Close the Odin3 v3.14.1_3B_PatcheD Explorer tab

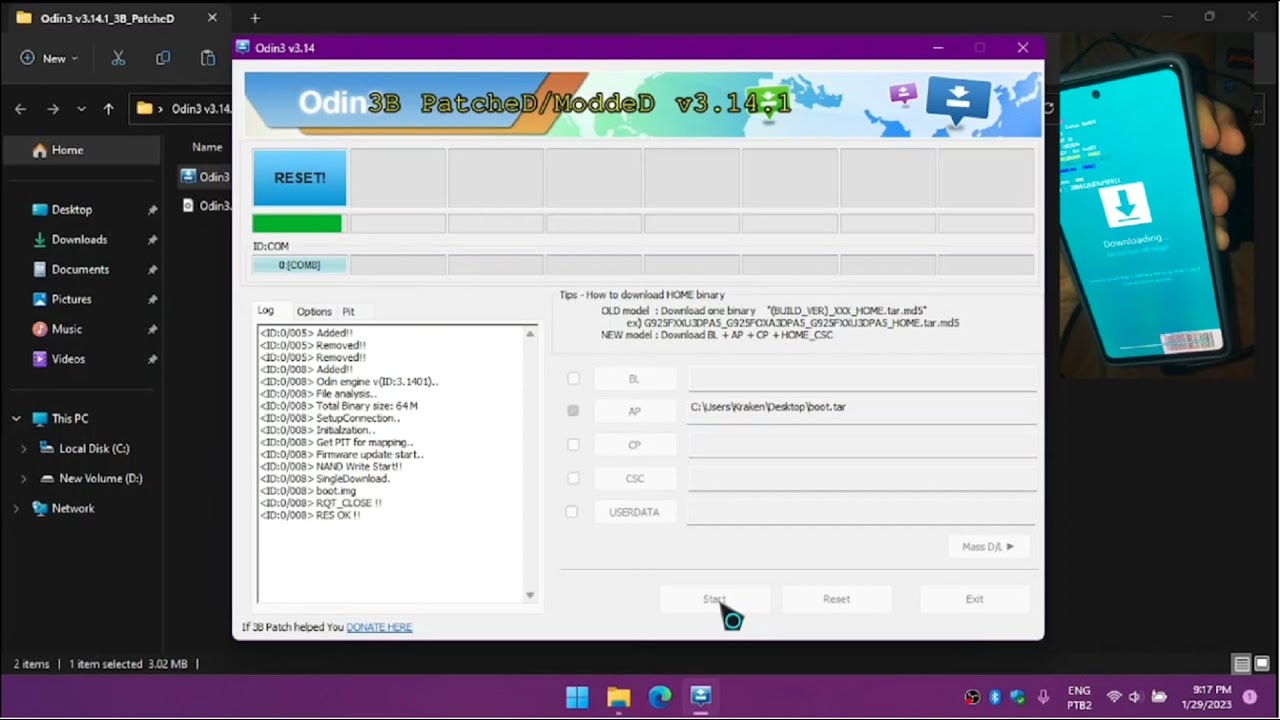pos(212,18)
